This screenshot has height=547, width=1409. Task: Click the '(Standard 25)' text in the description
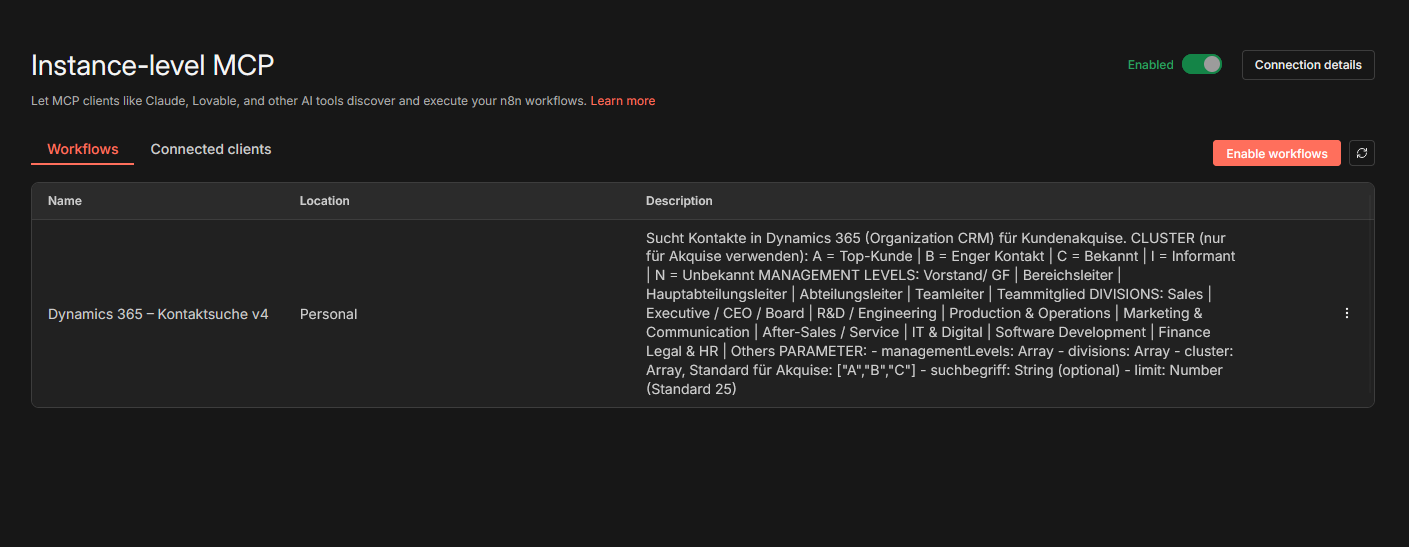coord(691,389)
